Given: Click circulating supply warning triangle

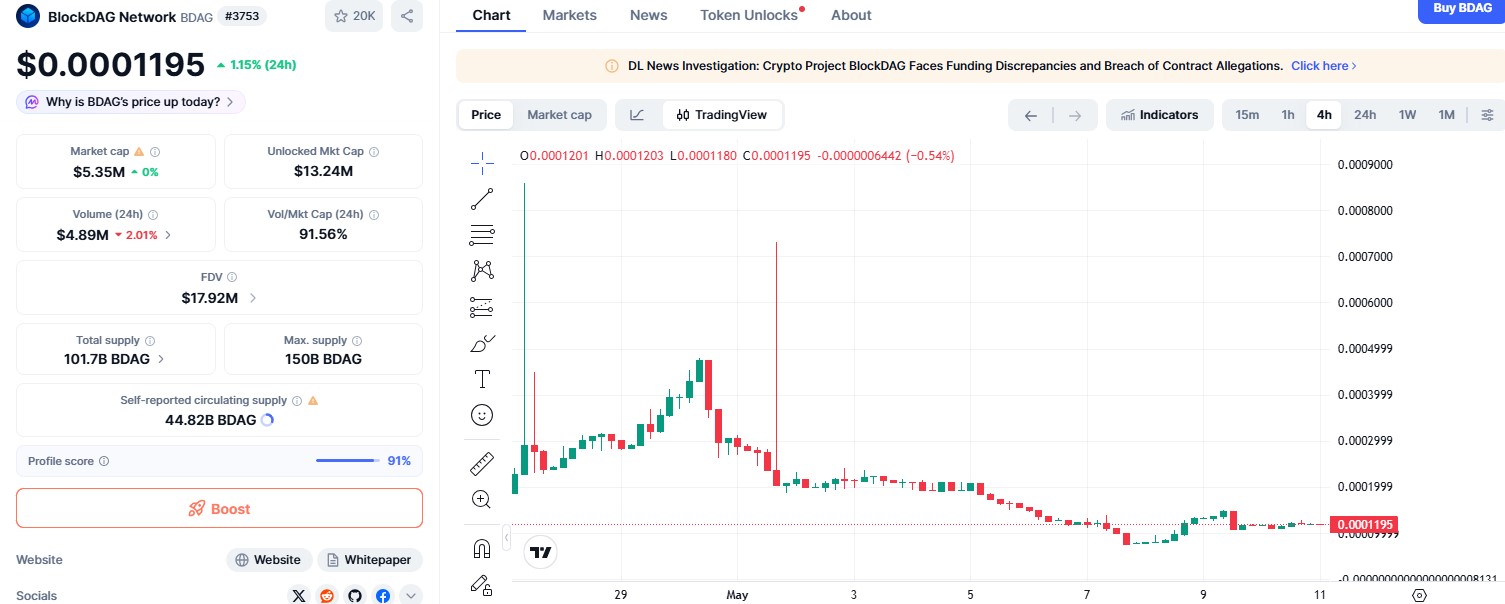Looking at the screenshot, I should point(313,400).
